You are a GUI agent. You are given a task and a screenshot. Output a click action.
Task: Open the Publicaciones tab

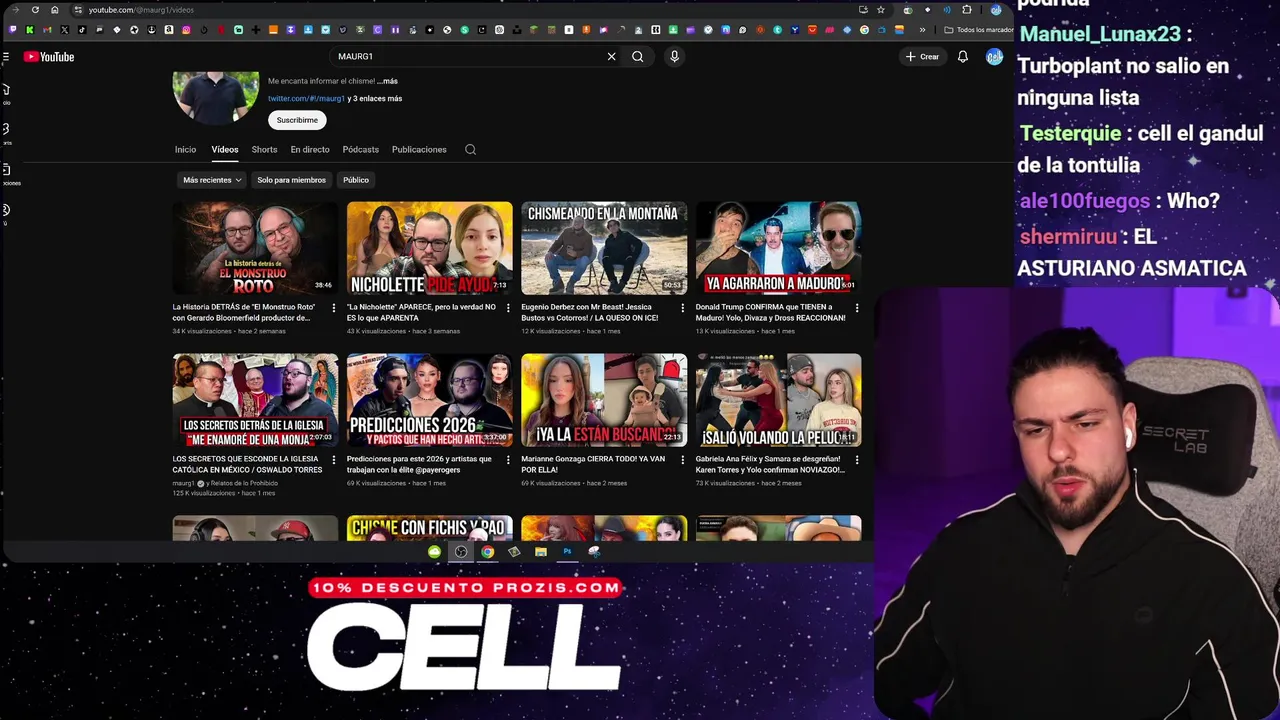419,150
